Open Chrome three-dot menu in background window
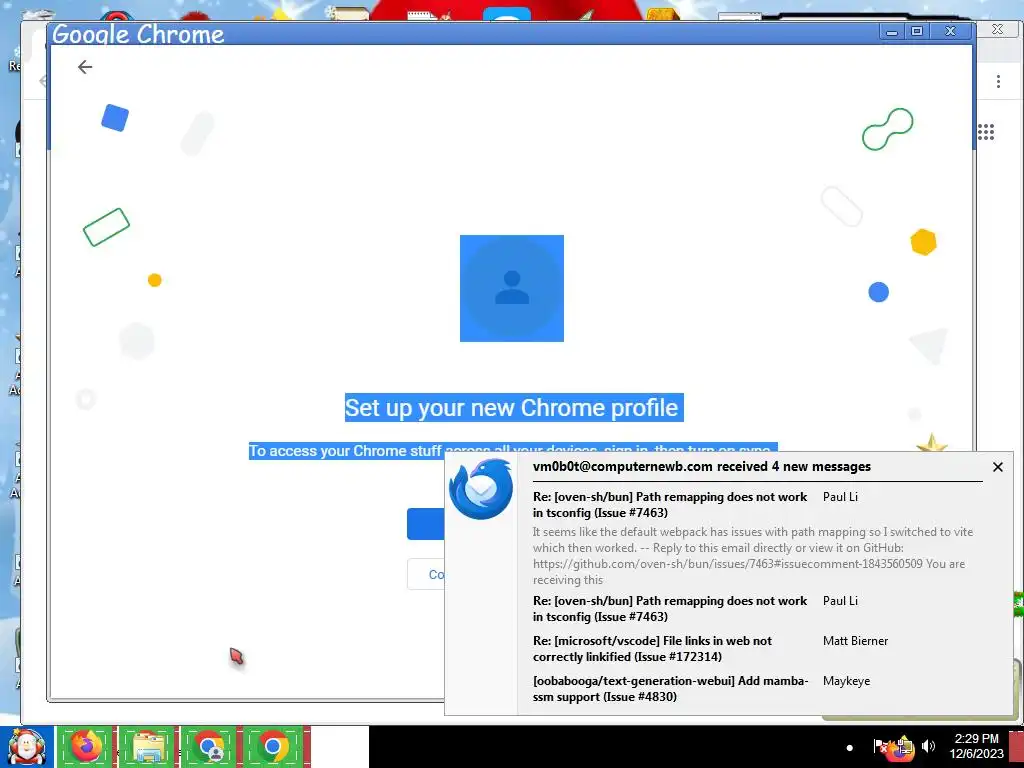Viewport: 1024px width, 768px height. (x=998, y=81)
